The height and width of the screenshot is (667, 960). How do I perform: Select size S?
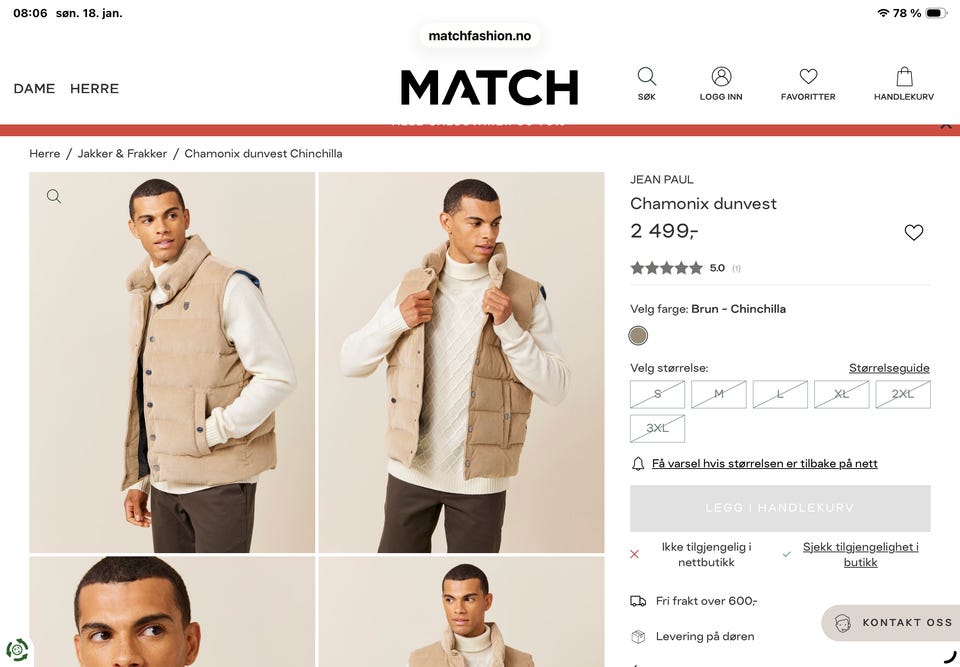[x=658, y=394]
